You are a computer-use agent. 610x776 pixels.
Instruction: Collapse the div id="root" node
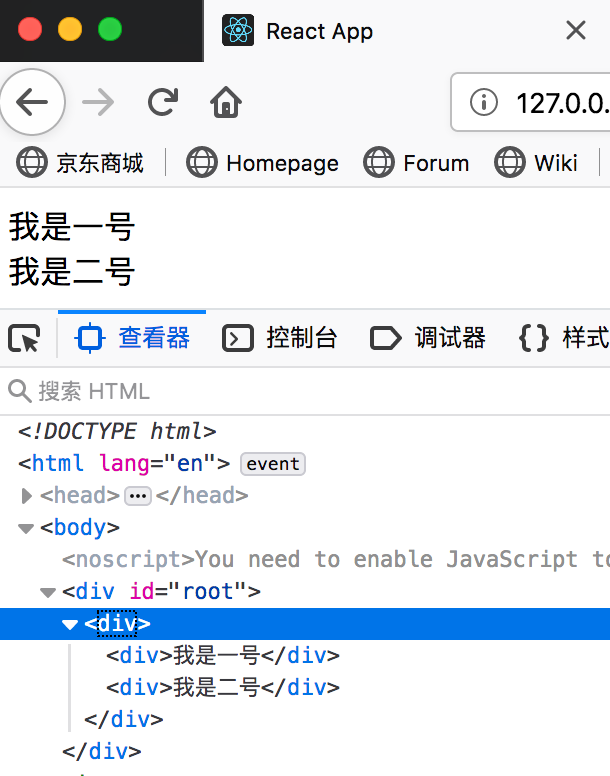47,592
